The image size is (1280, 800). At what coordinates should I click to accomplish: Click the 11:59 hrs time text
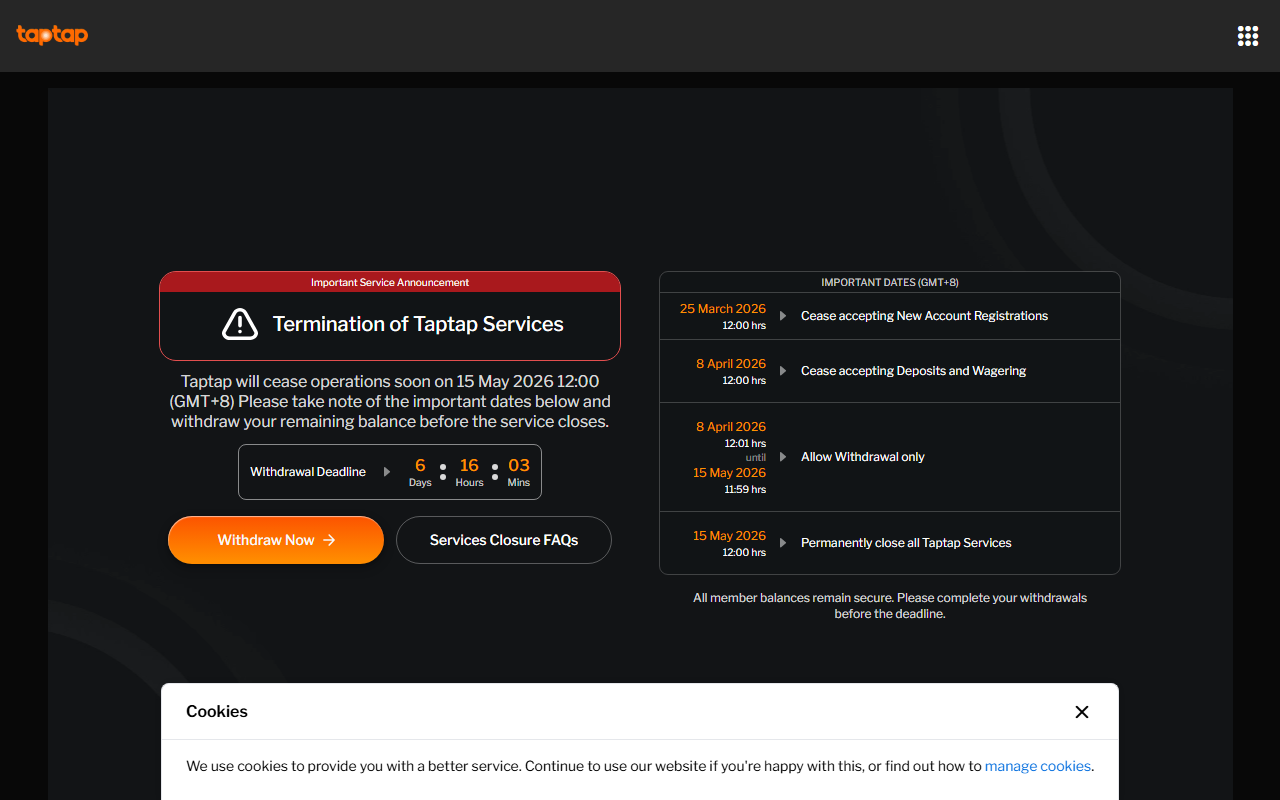(745, 490)
